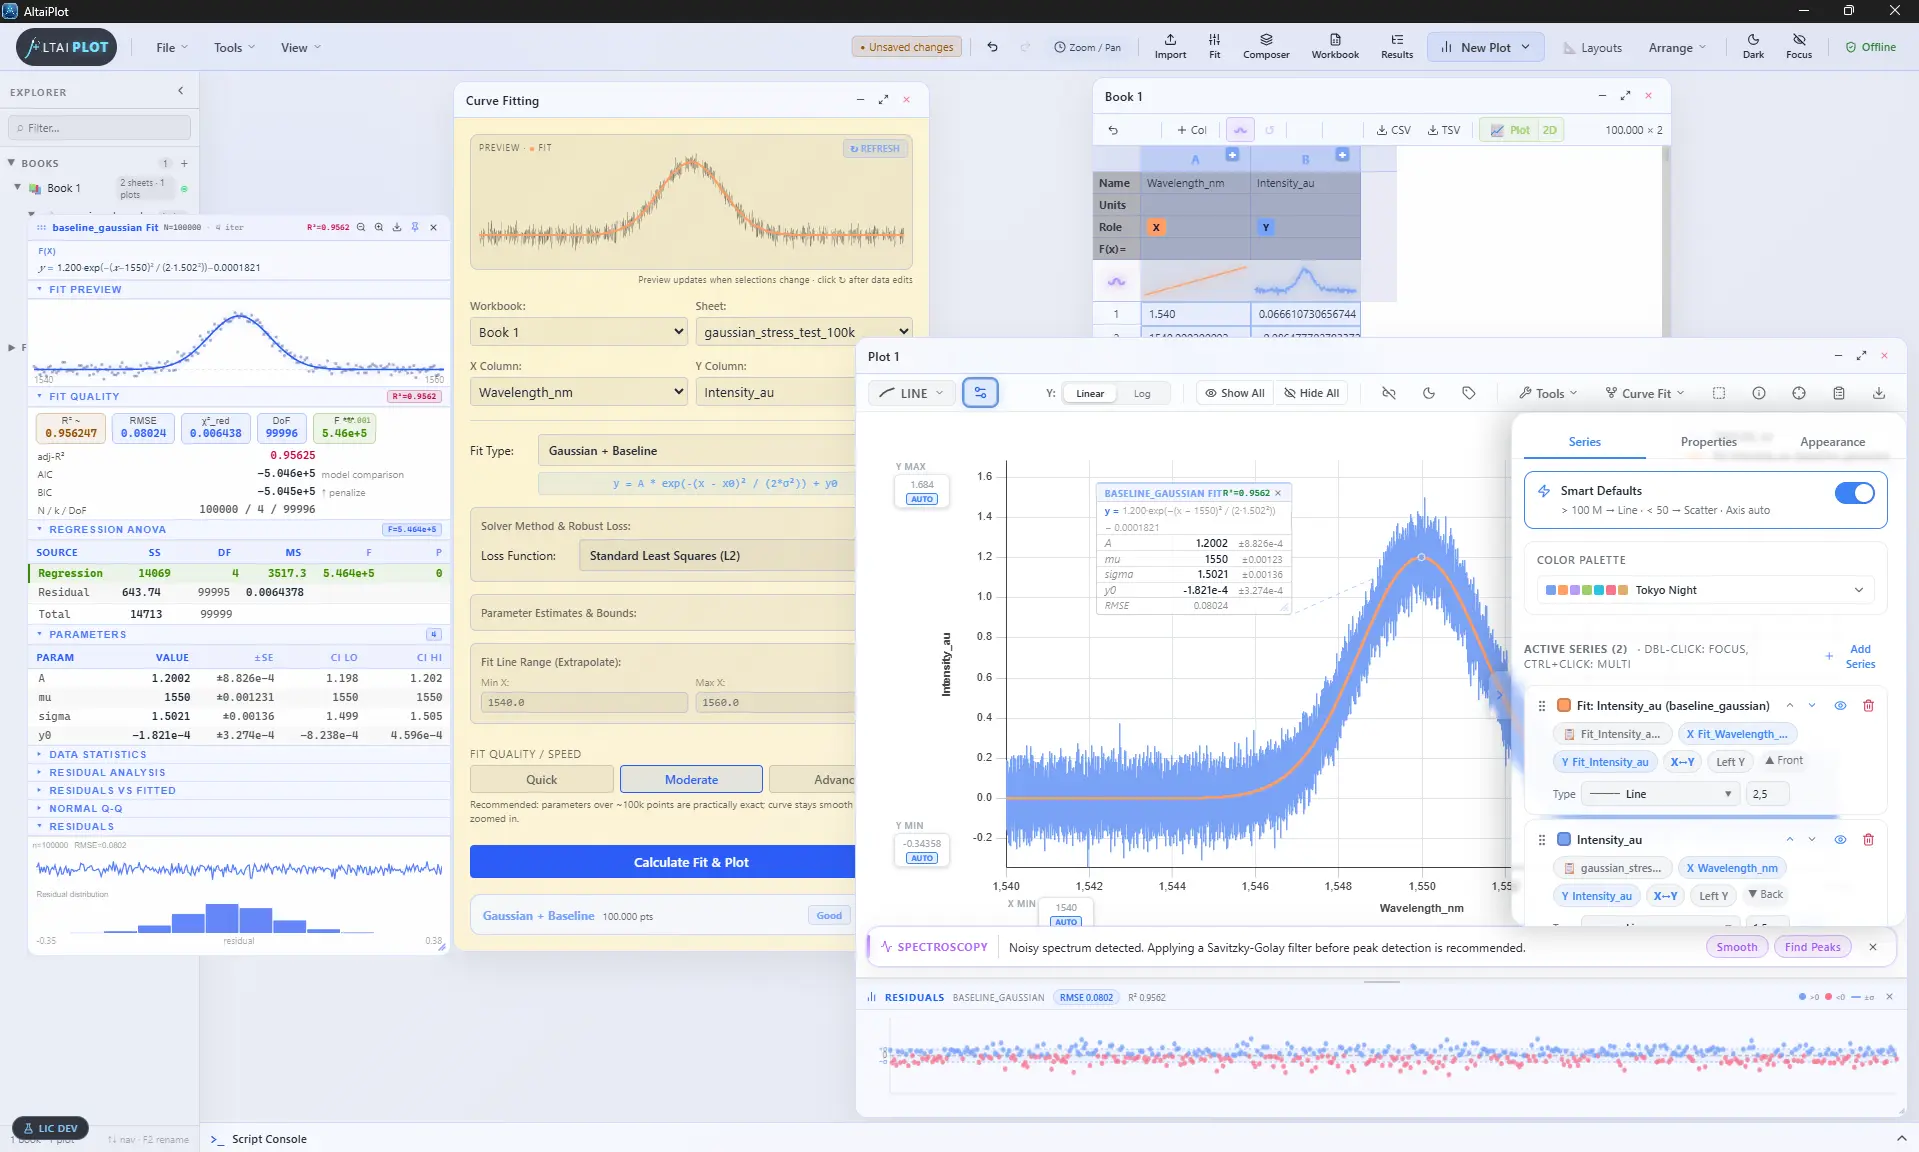Open the Composer tool

1266,46
